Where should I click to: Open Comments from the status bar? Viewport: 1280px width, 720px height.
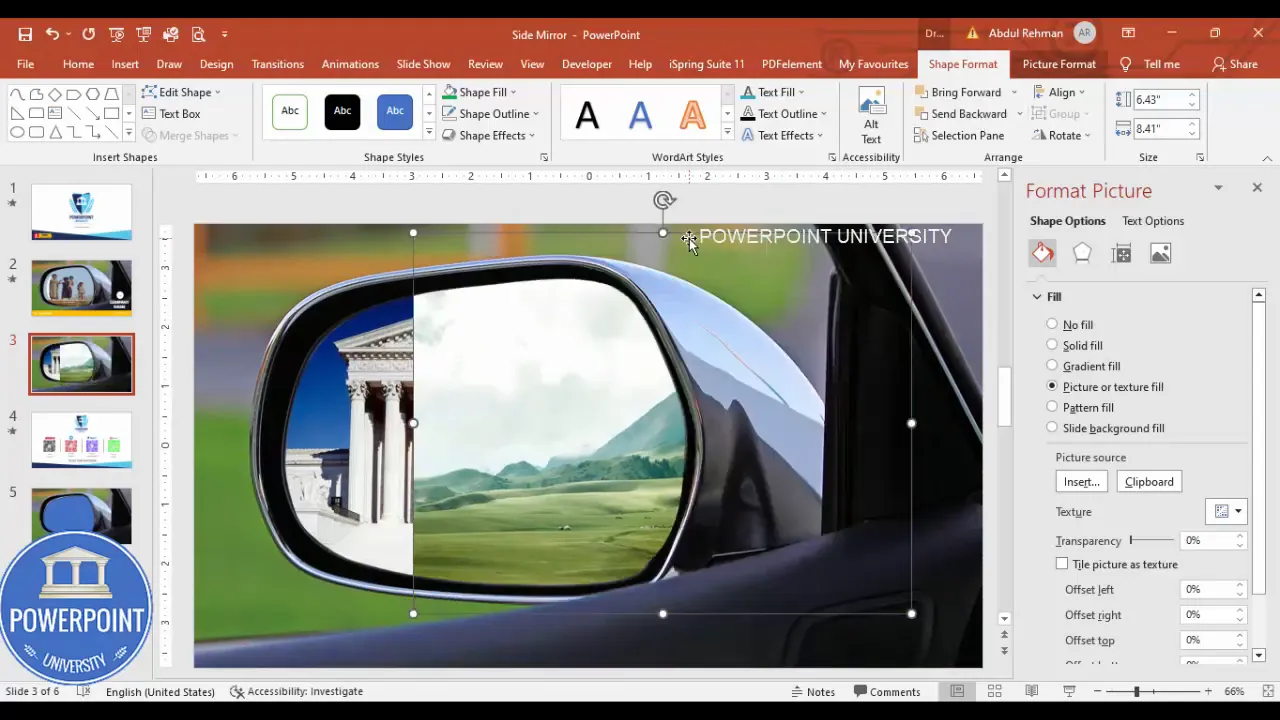[887, 691]
